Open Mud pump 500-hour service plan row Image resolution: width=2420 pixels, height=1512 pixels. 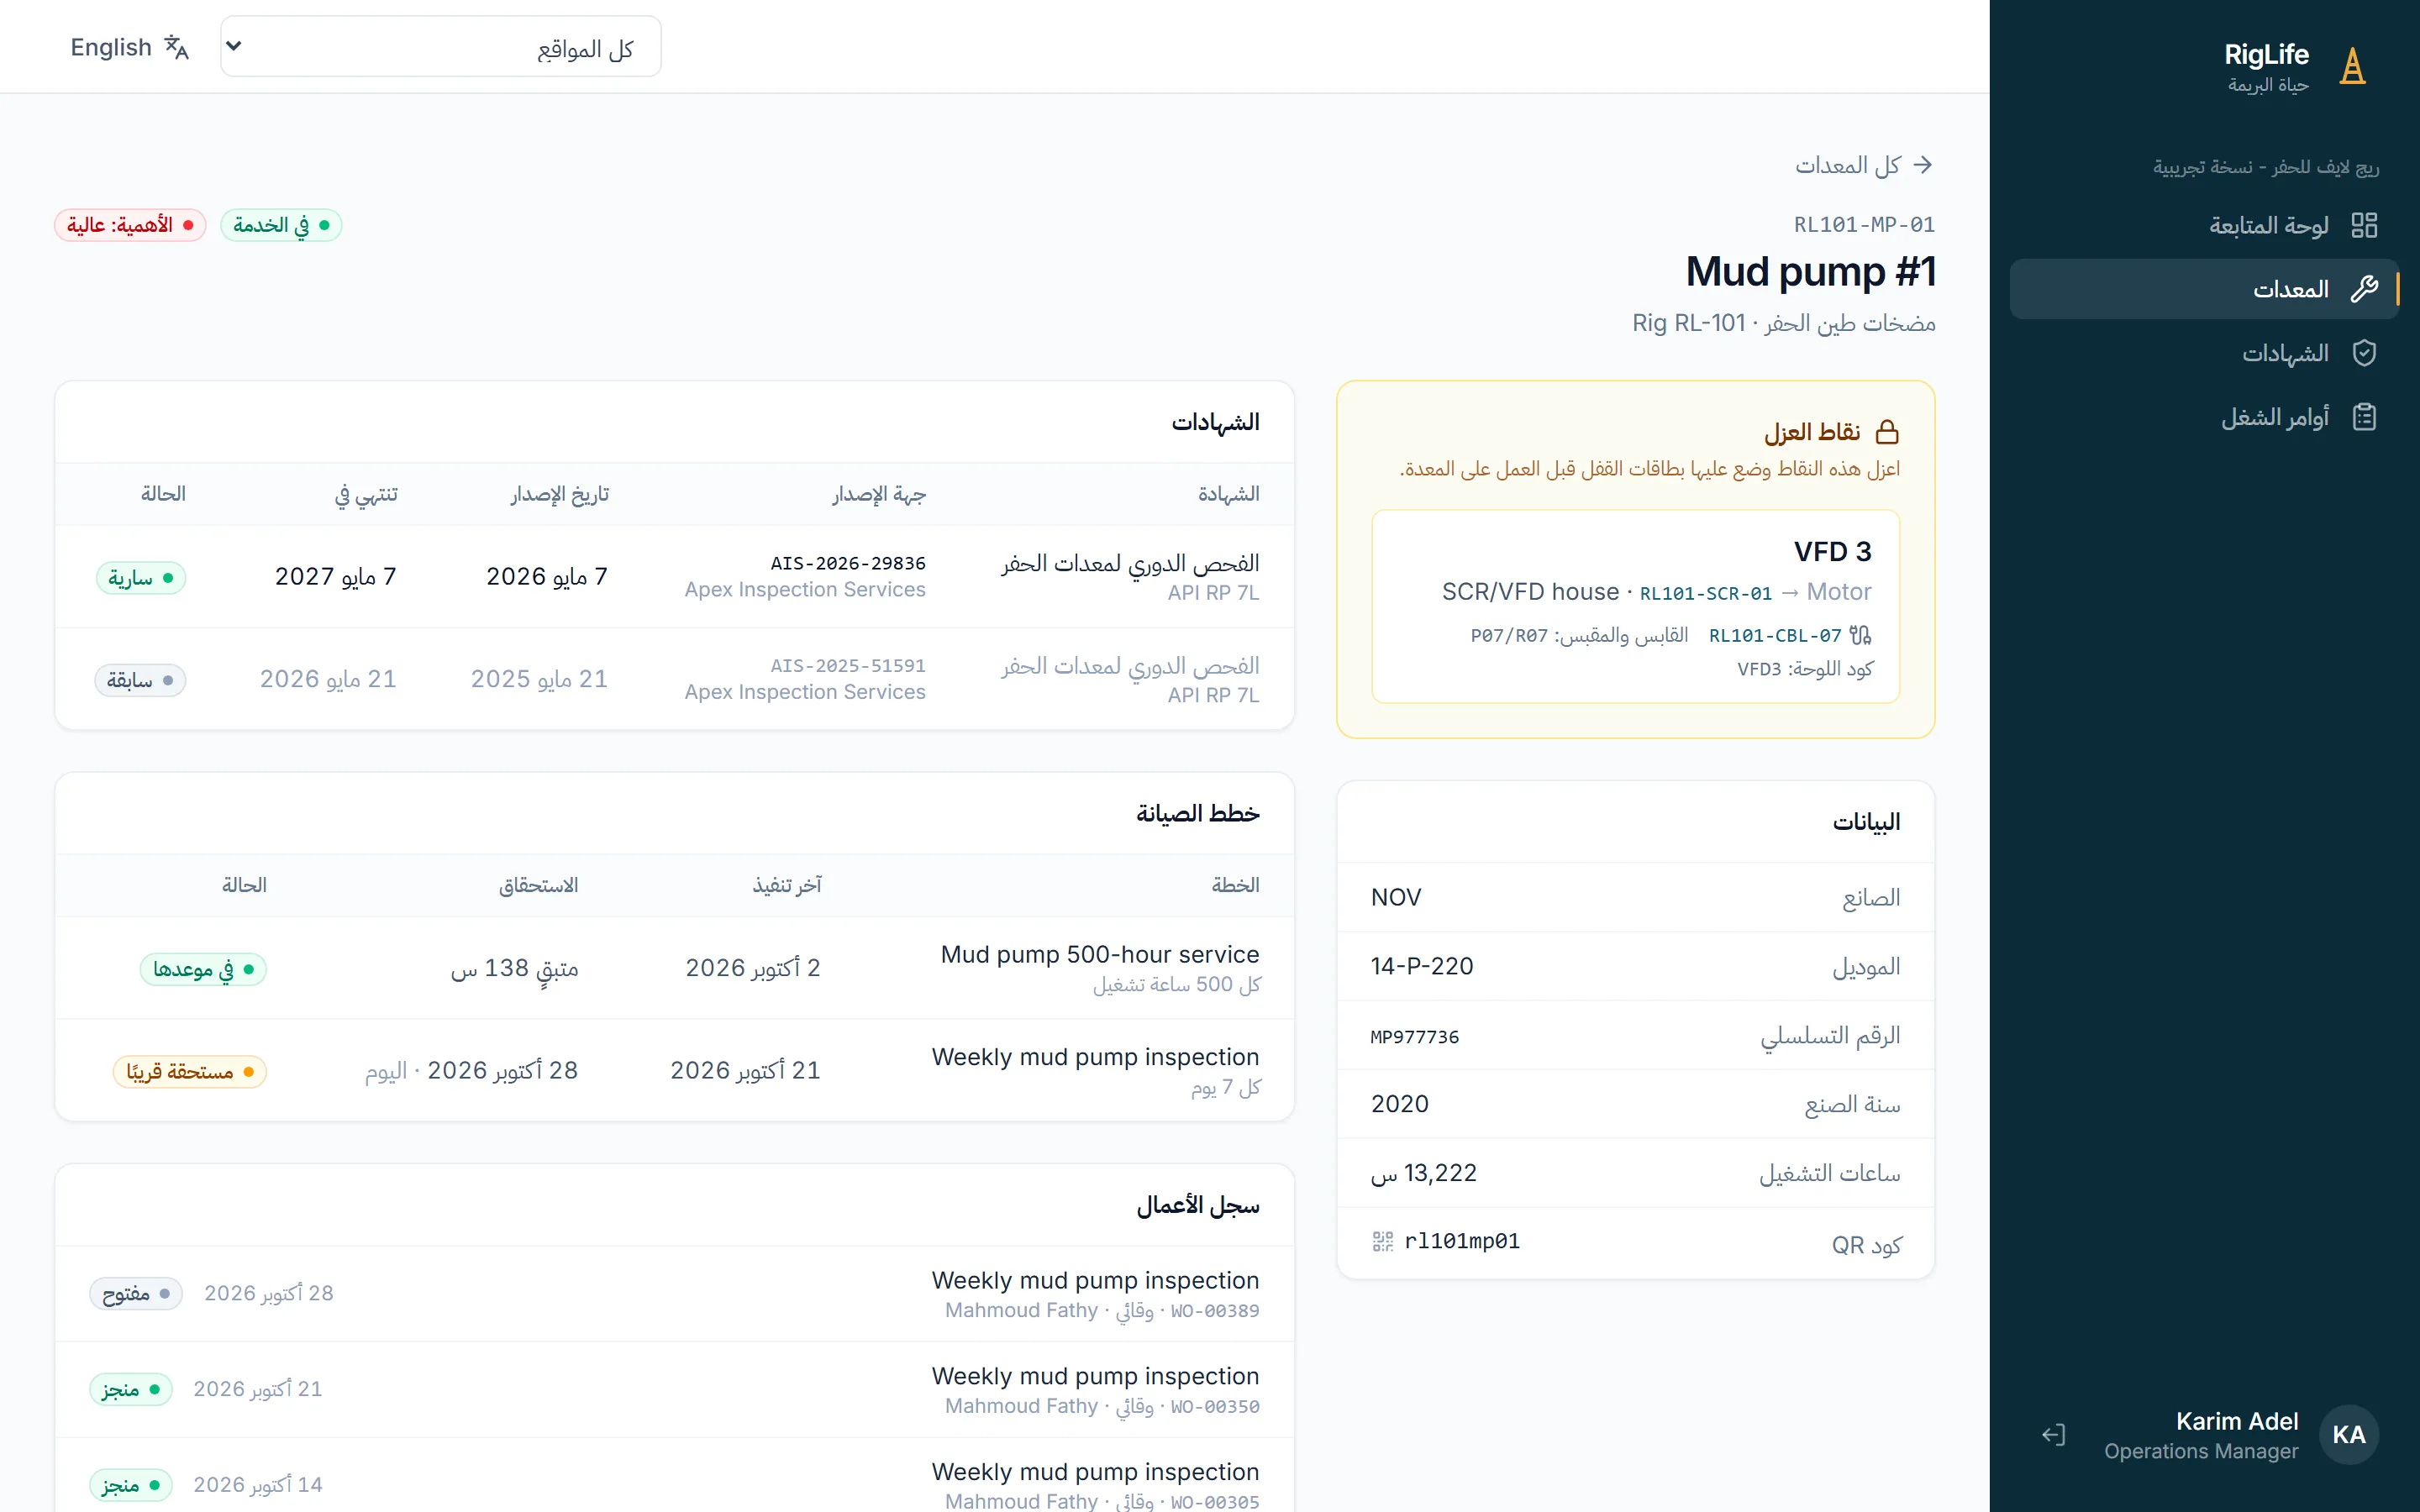click(x=675, y=968)
